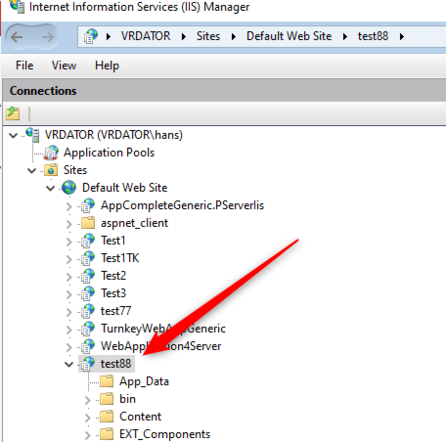The image size is (446, 442).
Task: Open dropdown arrow after Sites breadcrumb
Action: pyautogui.click(x=233, y=36)
